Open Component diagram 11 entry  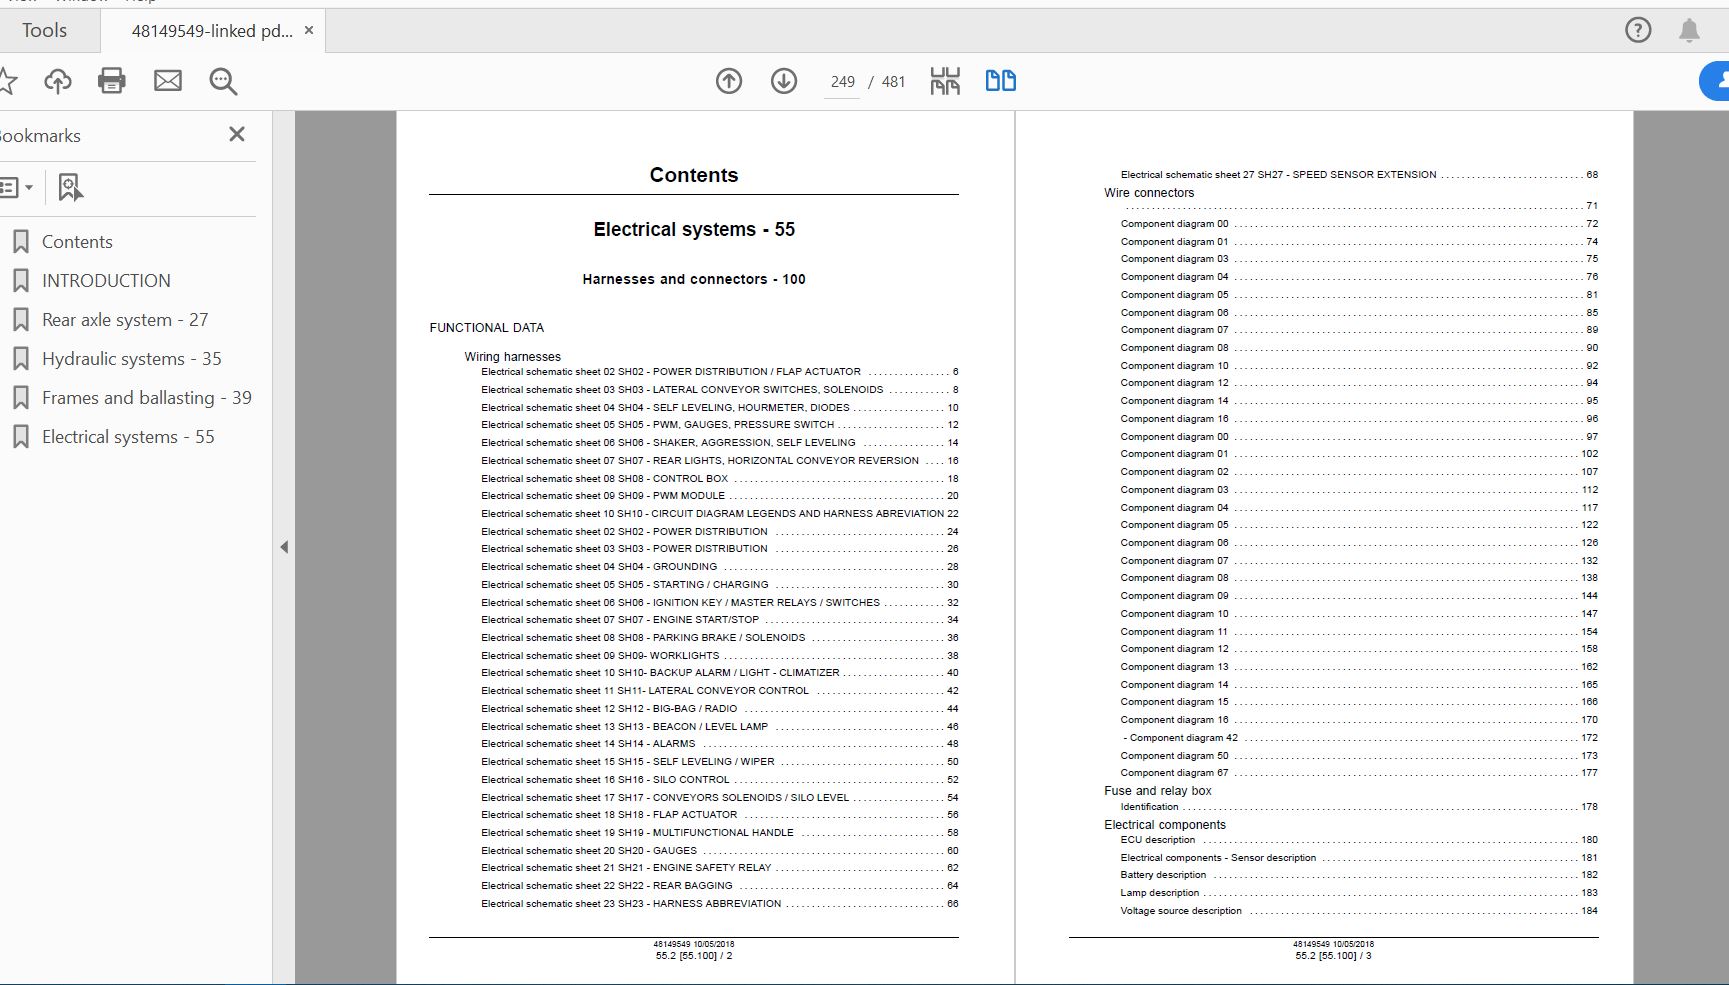[1359, 632]
